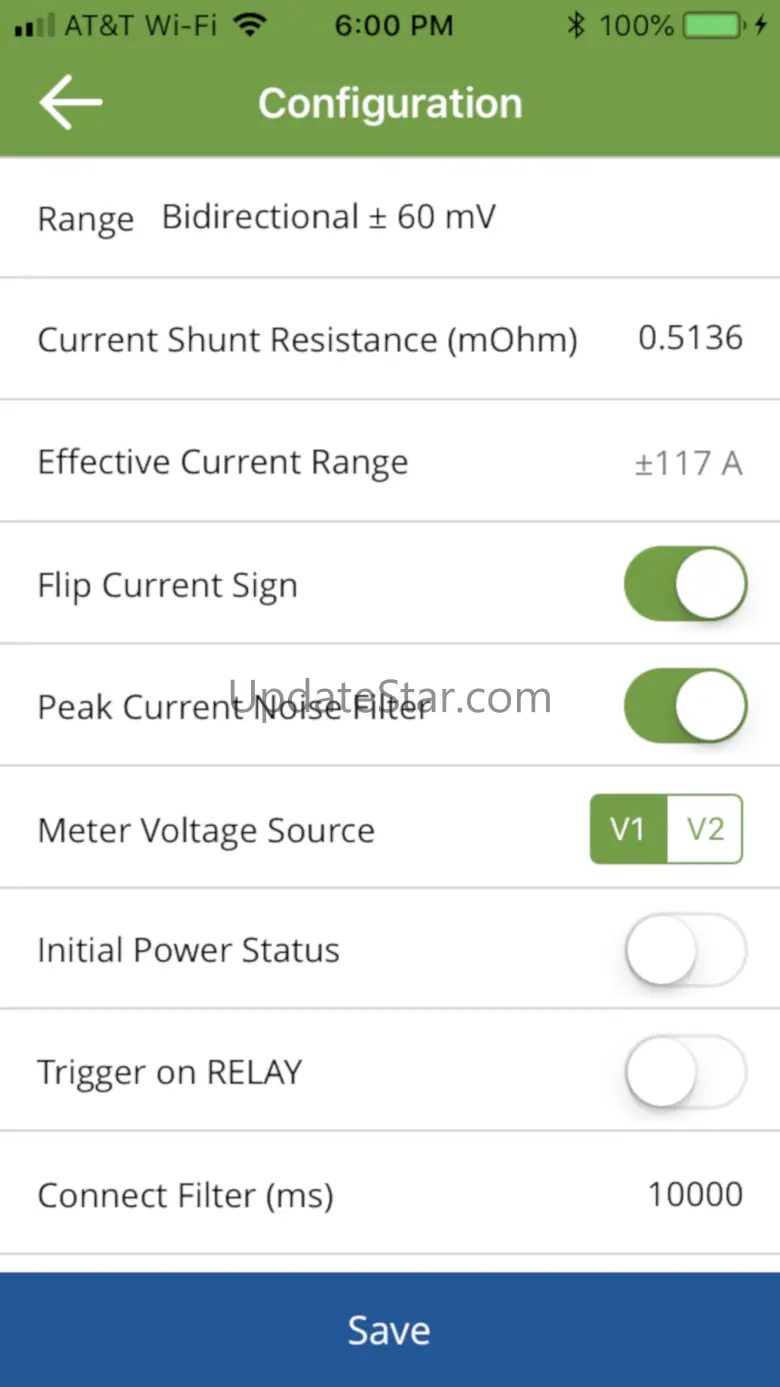Tap the cellular signal bars

35,27
